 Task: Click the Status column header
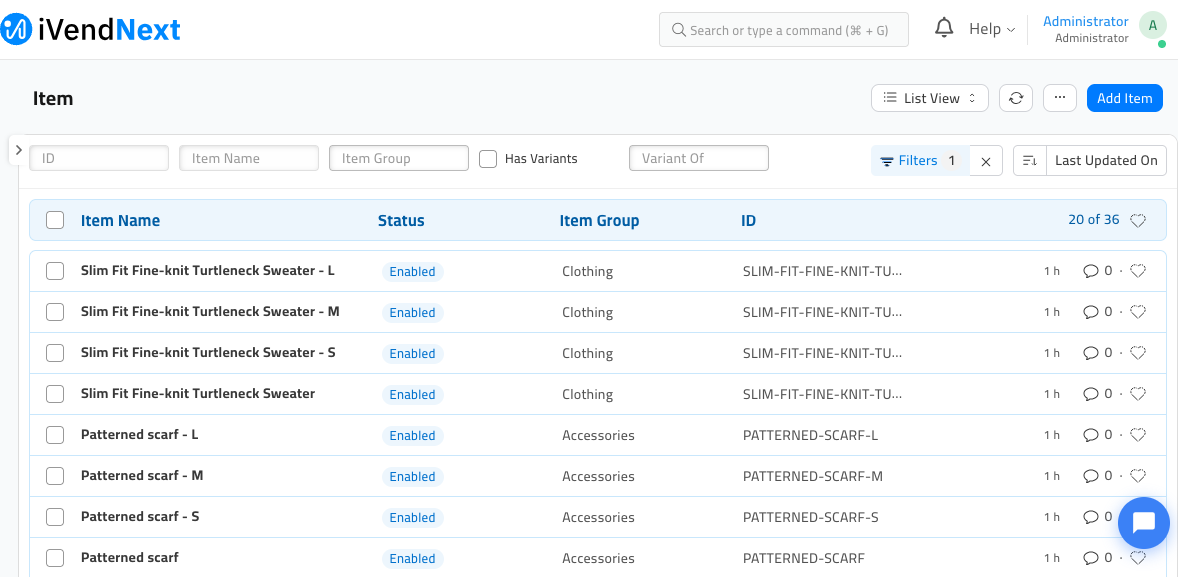(401, 220)
